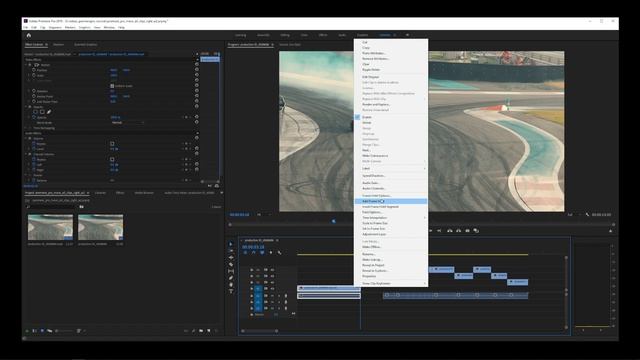Choose Unlink from context menu

[x=391, y=122]
